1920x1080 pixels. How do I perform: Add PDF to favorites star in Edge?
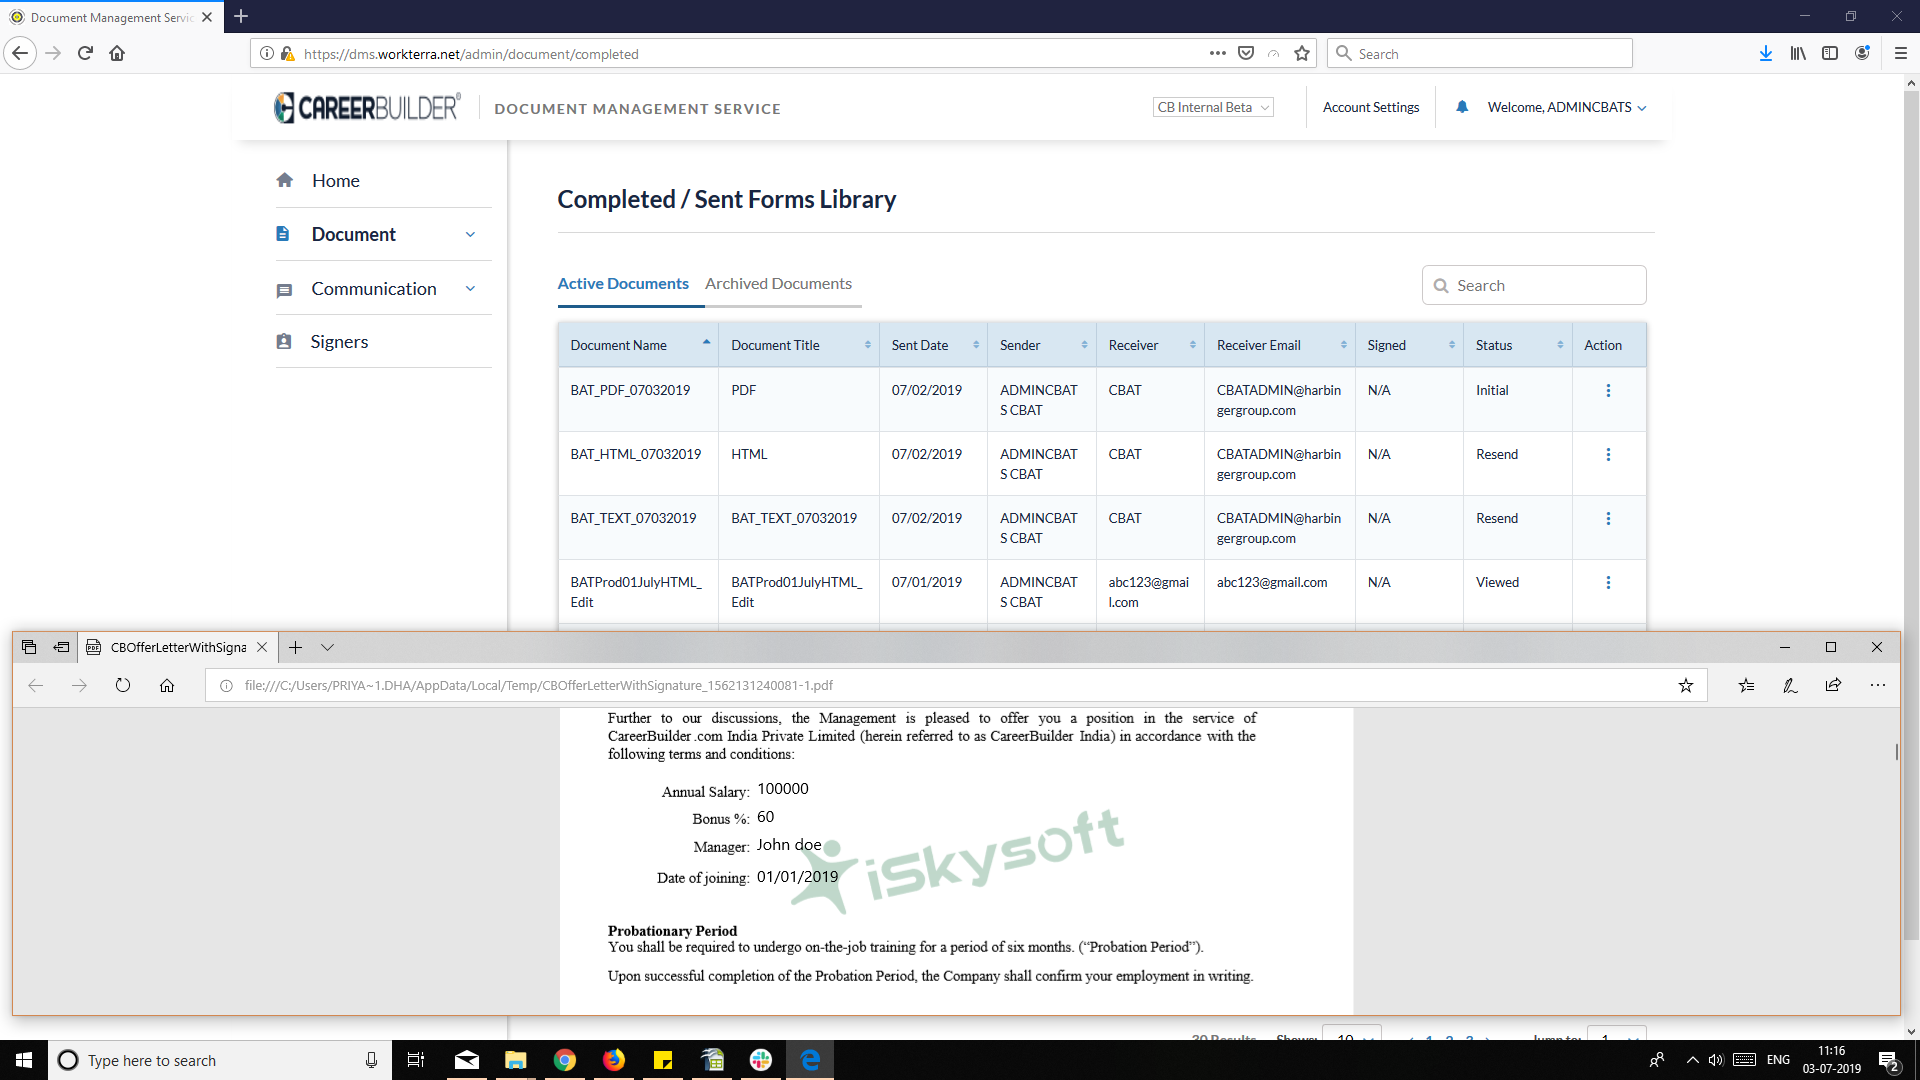tap(1686, 685)
